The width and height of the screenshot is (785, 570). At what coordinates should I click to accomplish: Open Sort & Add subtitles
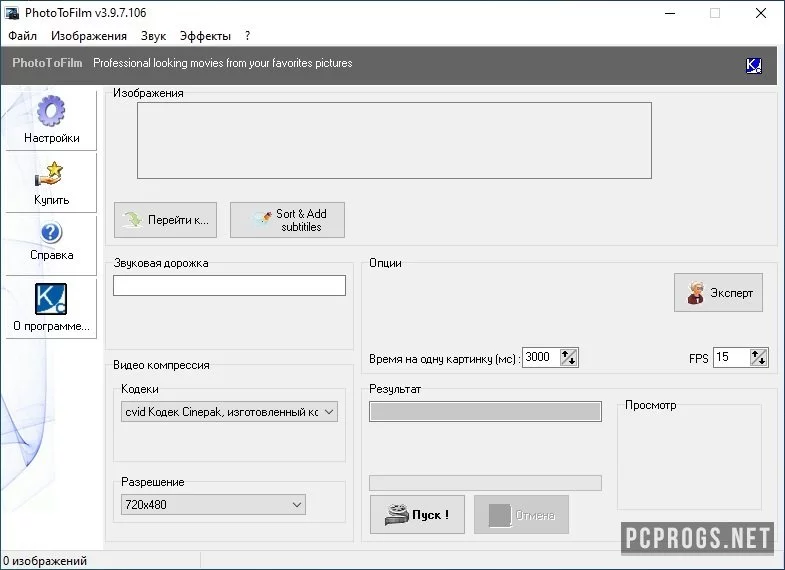[x=287, y=220]
